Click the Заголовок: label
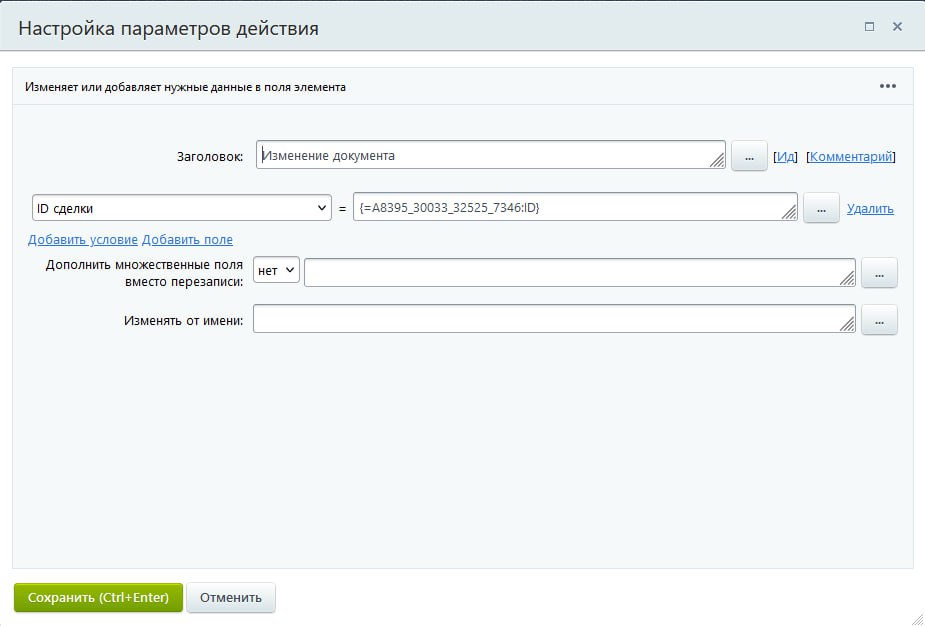This screenshot has width=925, height=626. (210, 156)
